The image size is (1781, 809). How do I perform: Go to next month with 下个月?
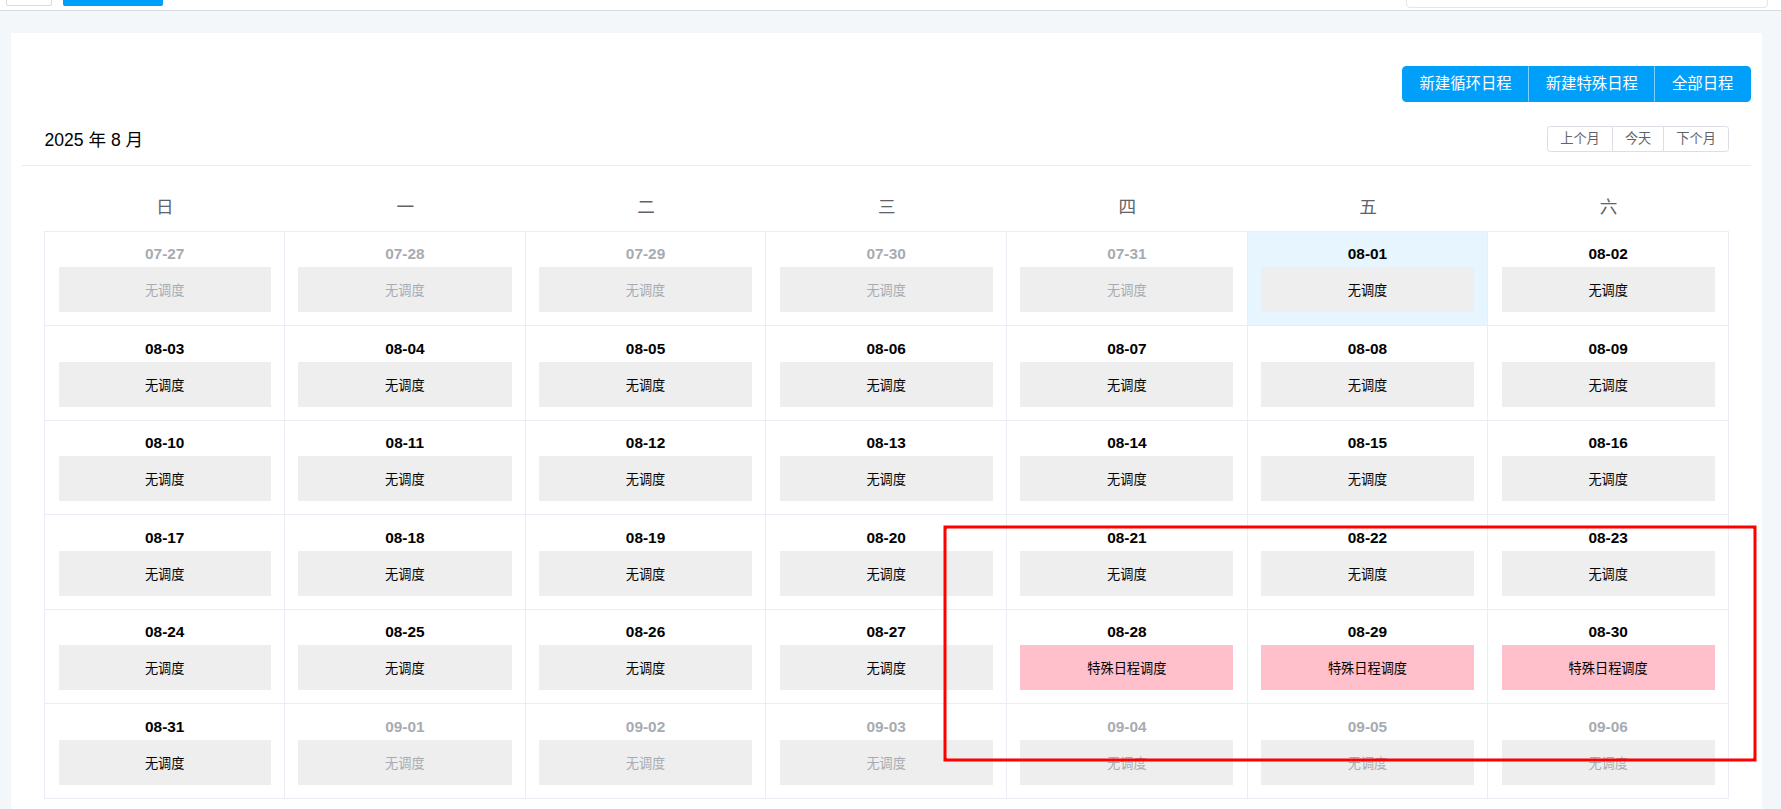(x=1695, y=139)
